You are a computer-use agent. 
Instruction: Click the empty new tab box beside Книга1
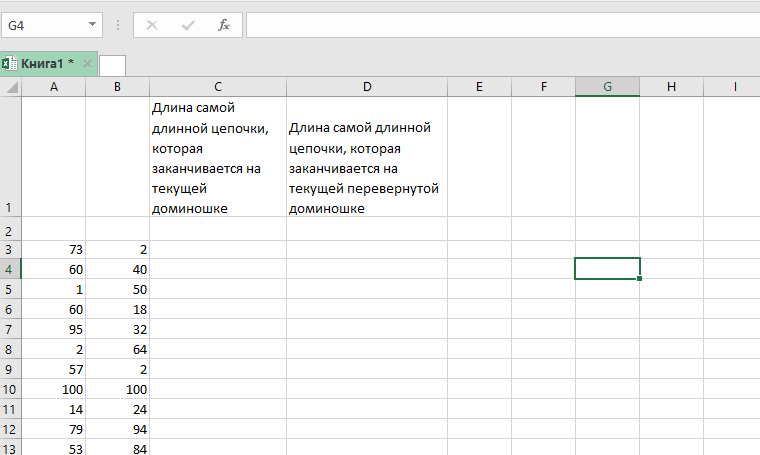pyautogui.click(x=113, y=65)
